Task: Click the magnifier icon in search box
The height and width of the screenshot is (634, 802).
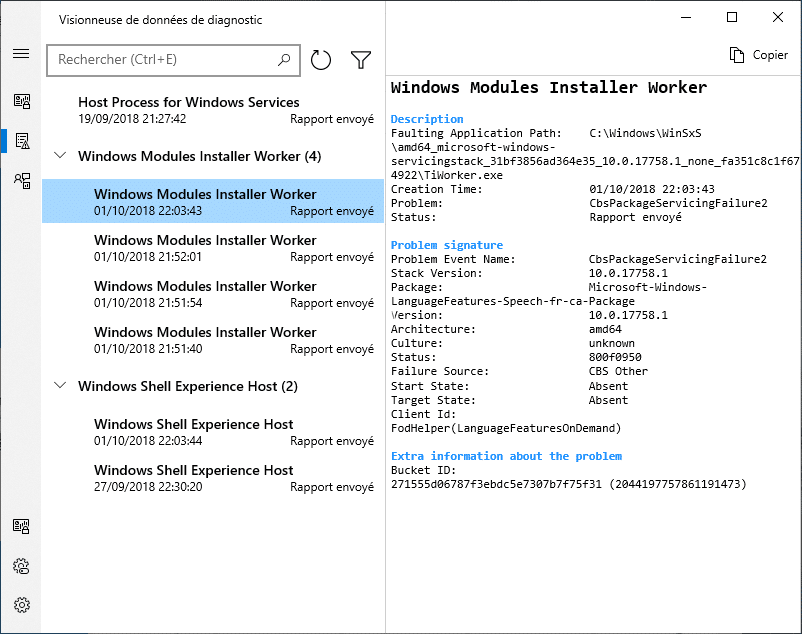Action: click(x=285, y=60)
